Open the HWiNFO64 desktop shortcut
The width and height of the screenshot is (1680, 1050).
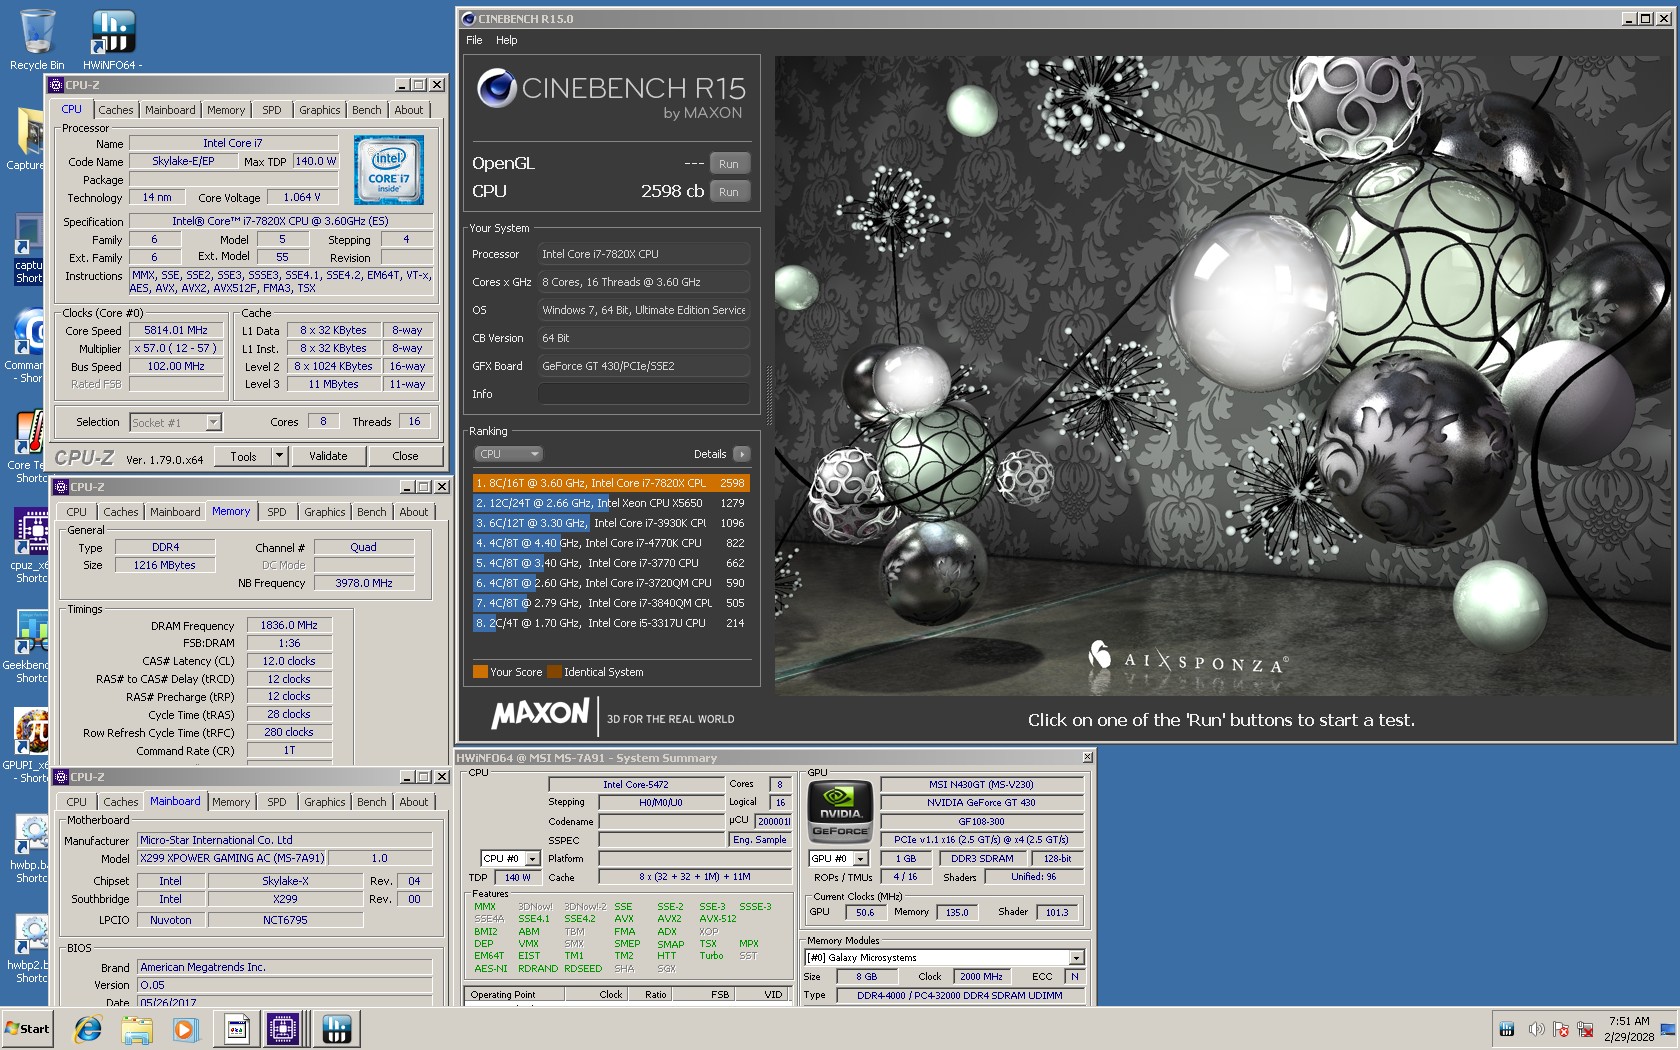(112, 40)
